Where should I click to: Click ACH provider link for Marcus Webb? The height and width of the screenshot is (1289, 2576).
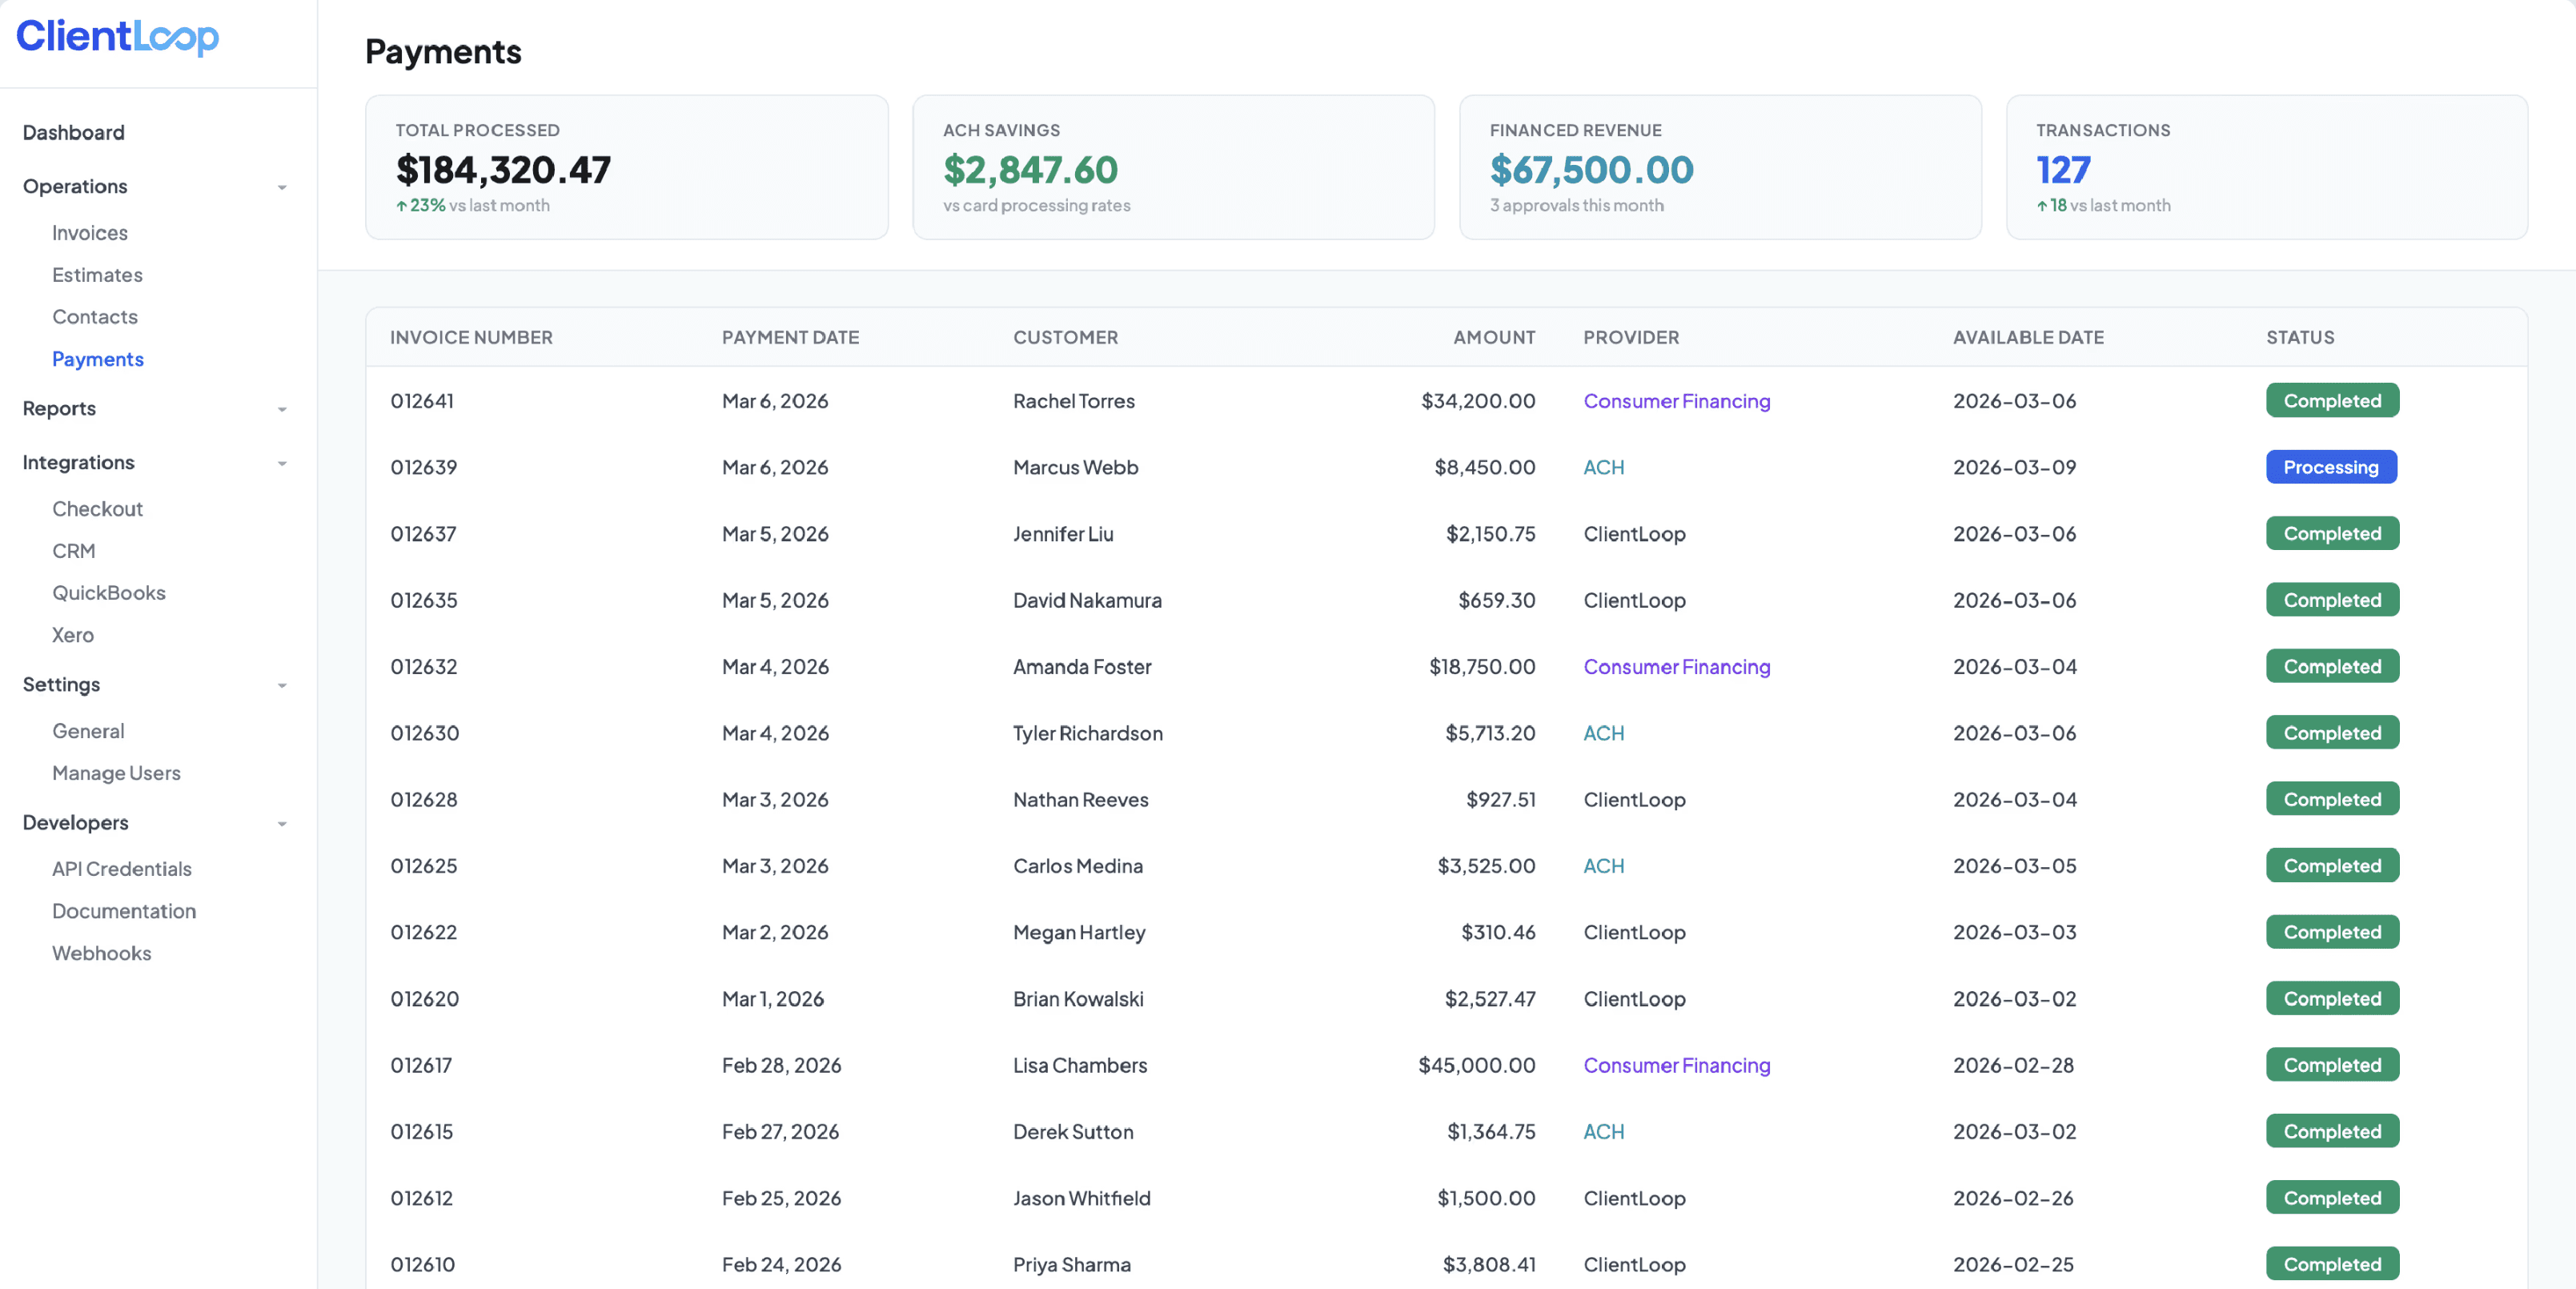click(1603, 467)
